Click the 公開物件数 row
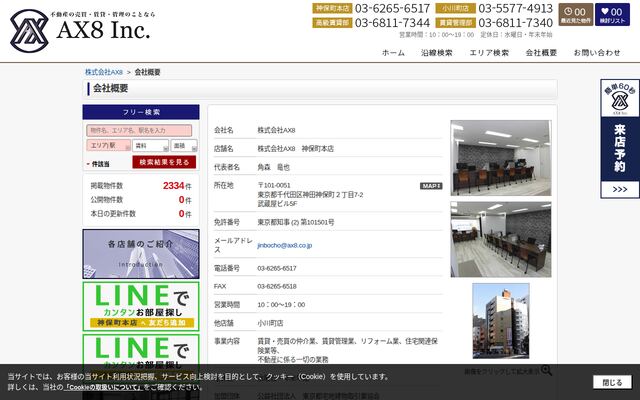 click(x=141, y=200)
